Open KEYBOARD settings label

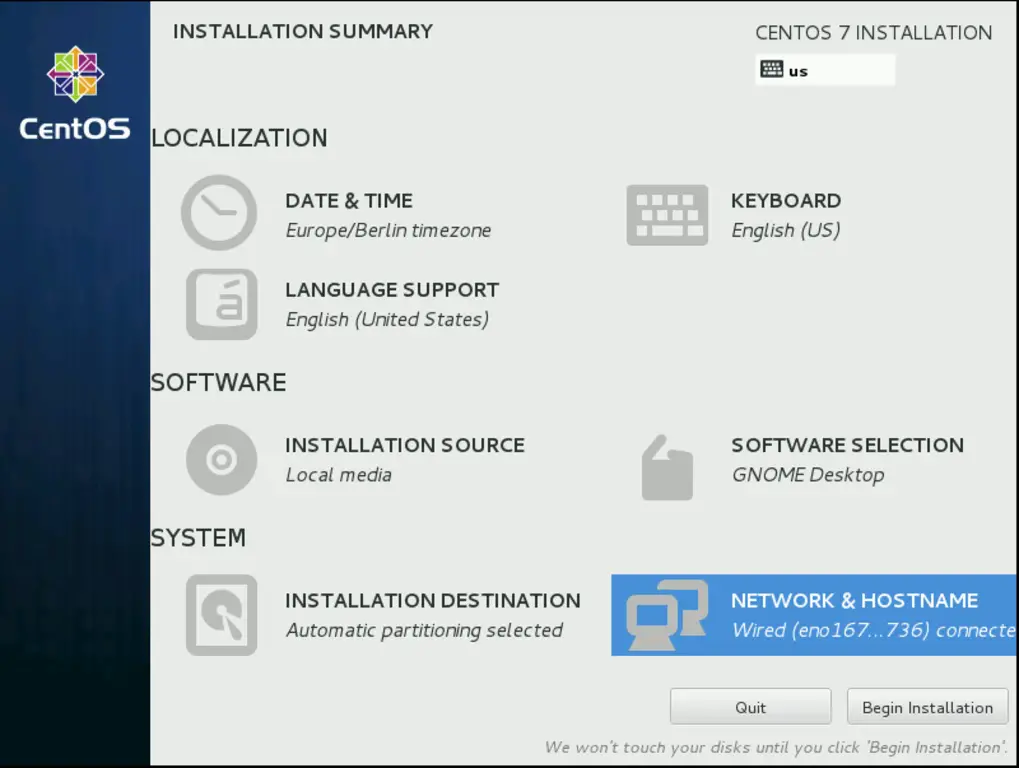(x=786, y=201)
